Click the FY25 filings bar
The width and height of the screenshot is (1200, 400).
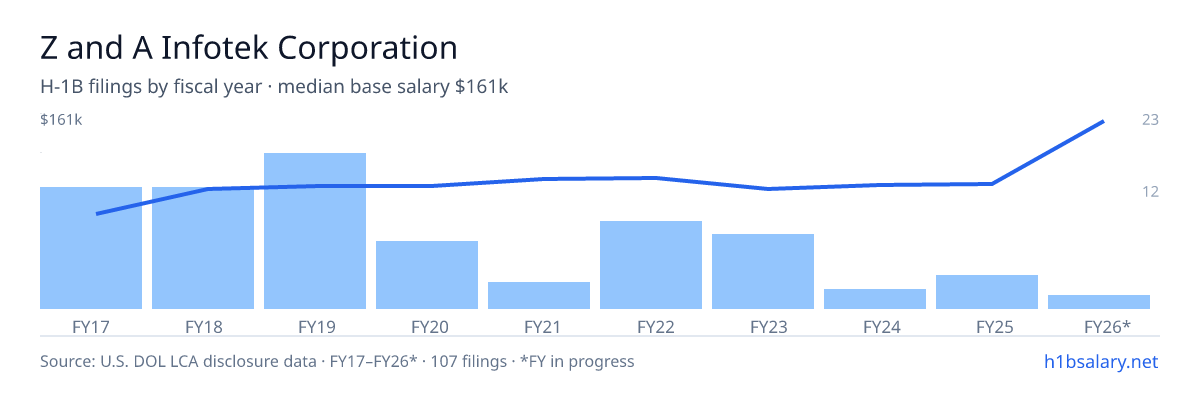point(987,292)
